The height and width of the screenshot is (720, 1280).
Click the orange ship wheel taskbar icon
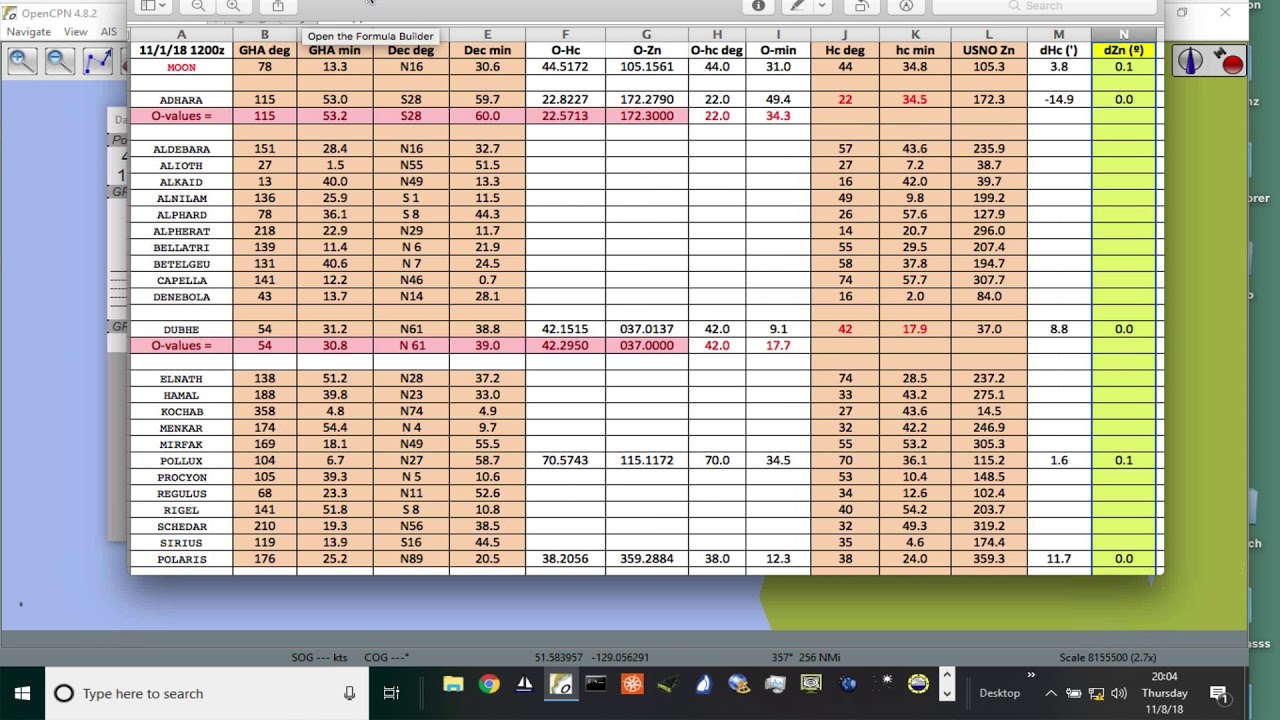coord(632,685)
